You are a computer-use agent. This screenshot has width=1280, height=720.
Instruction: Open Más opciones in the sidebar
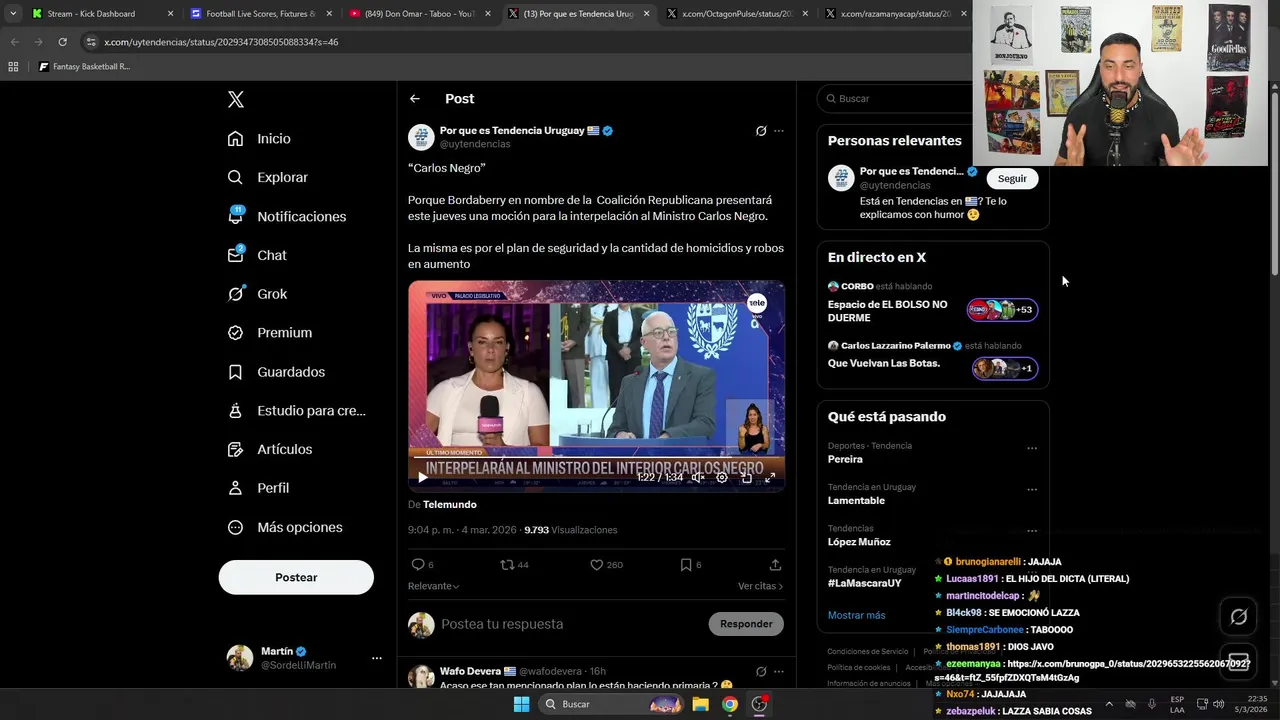pyautogui.click(x=285, y=527)
